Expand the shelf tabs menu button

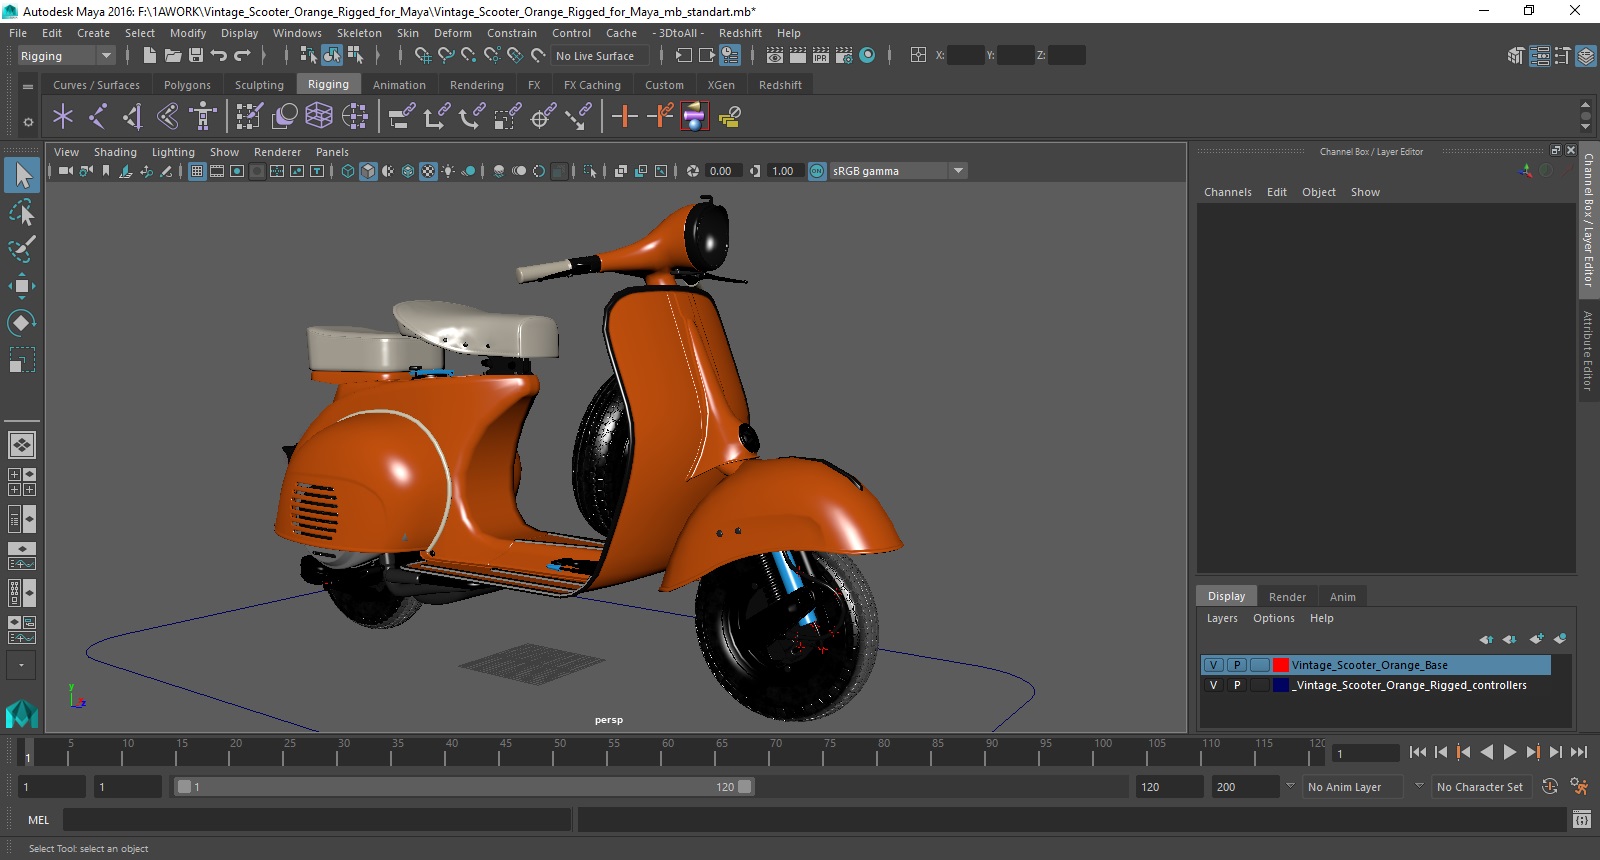pyautogui.click(x=28, y=86)
